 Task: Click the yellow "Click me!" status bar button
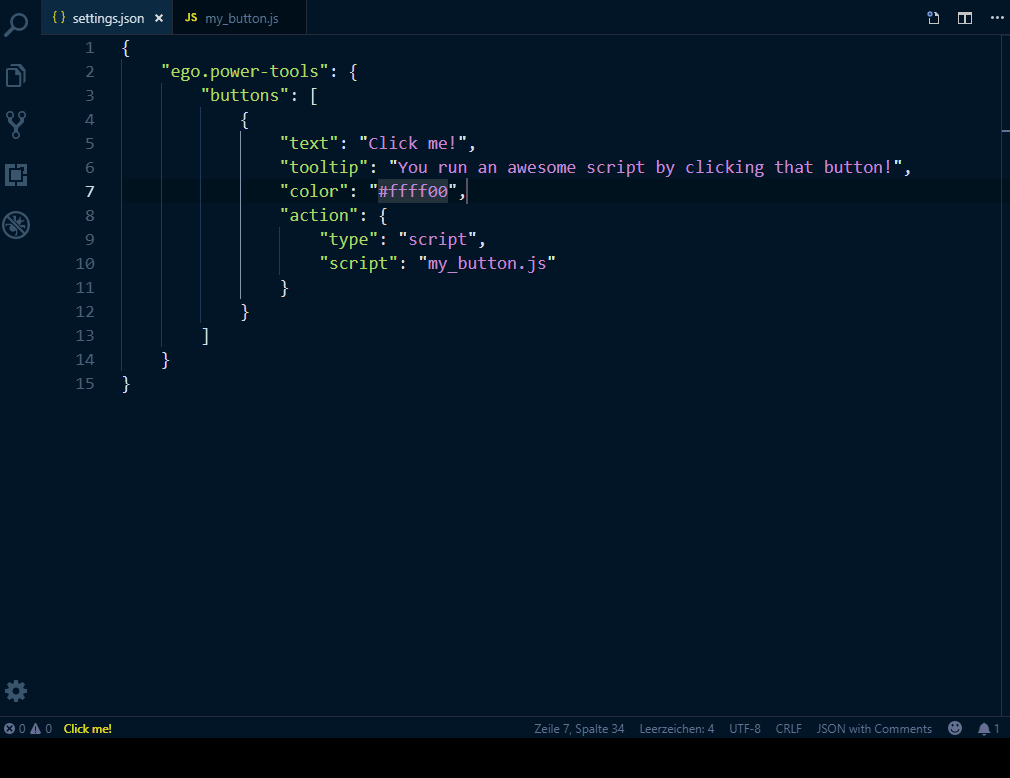click(88, 729)
